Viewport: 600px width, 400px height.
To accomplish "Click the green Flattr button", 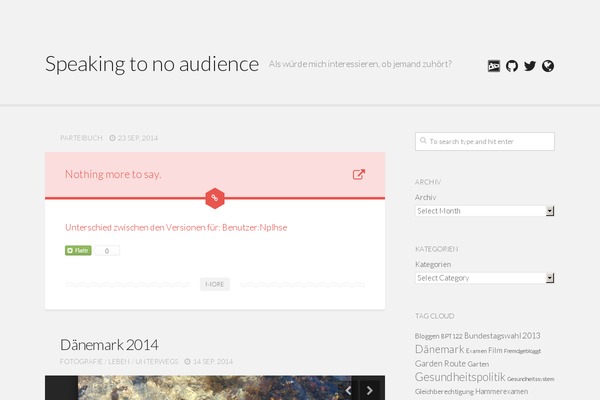I will click(78, 250).
